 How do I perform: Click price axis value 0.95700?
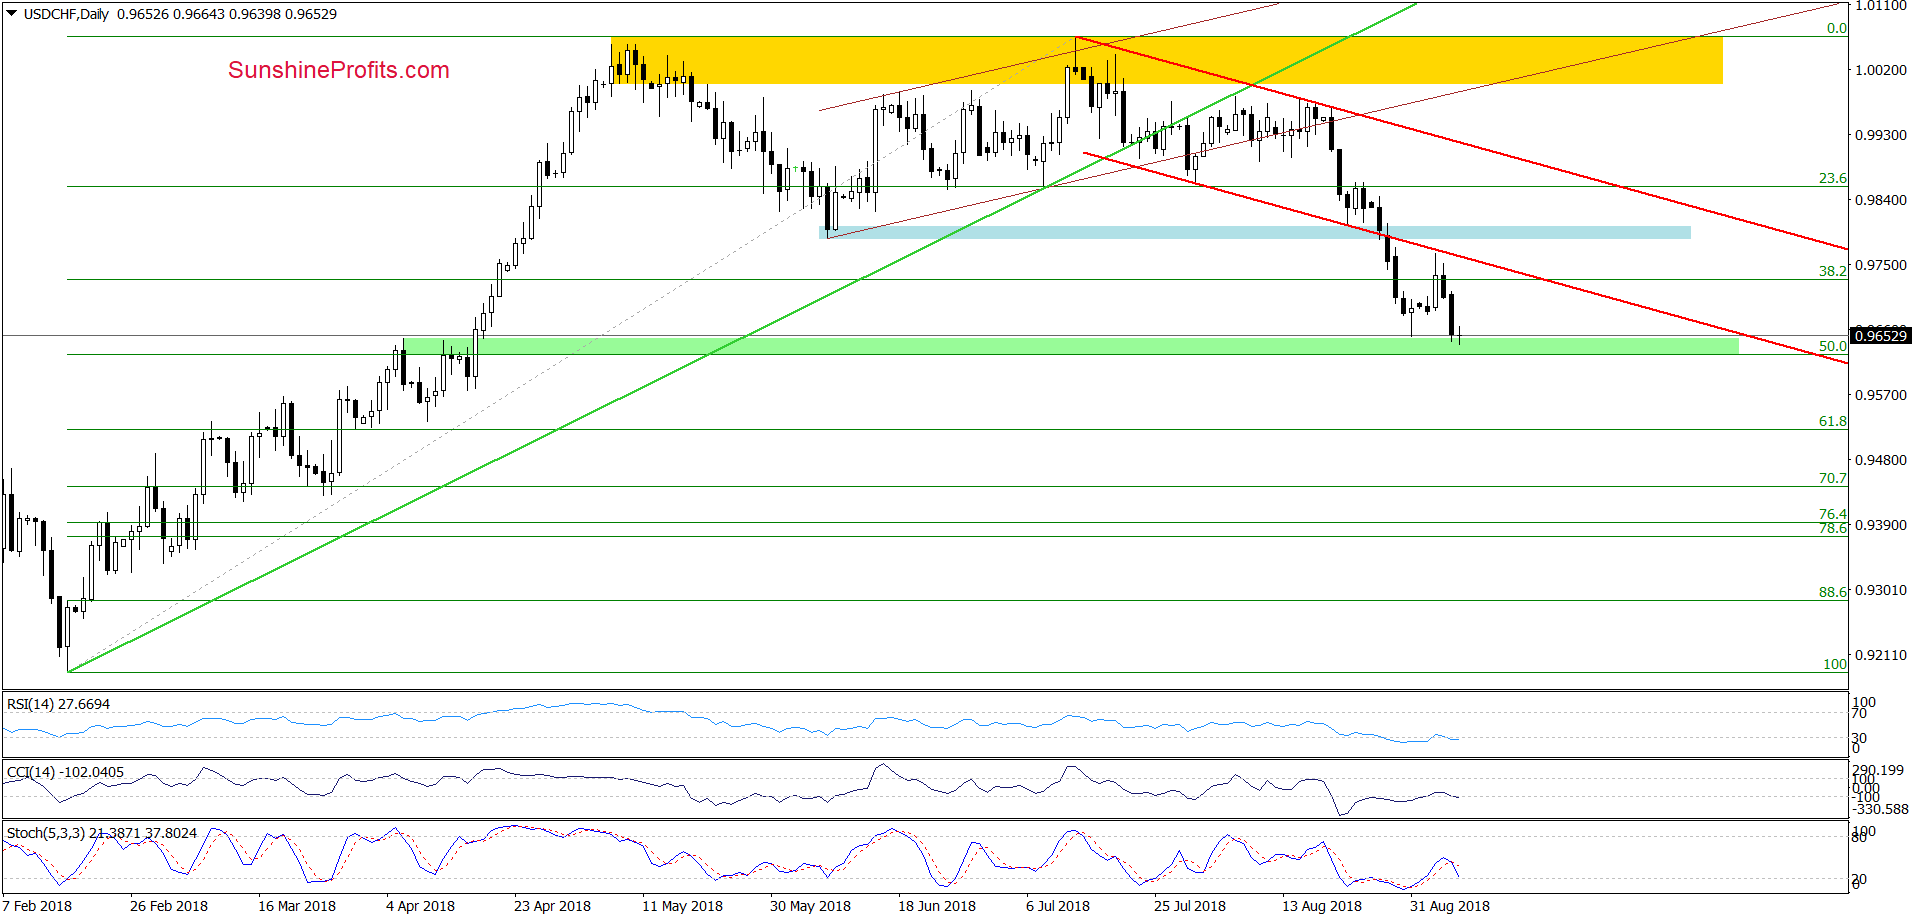(x=1881, y=395)
